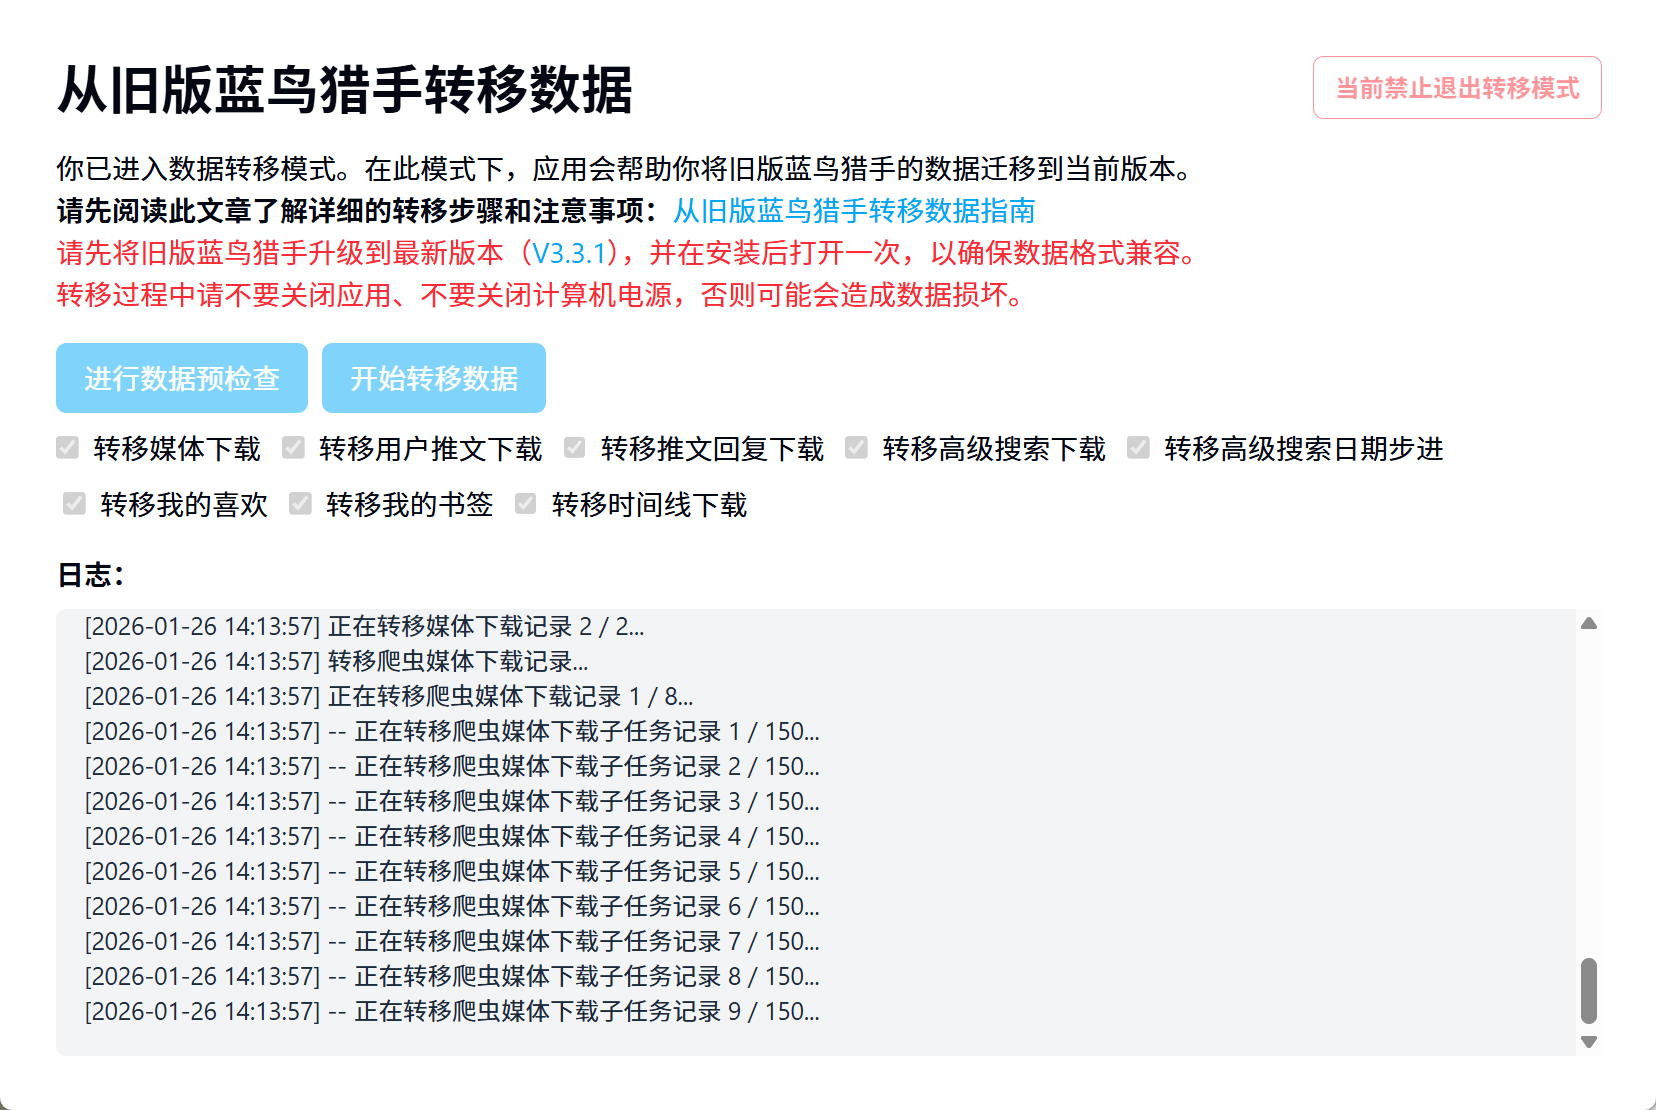The width and height of the screenshot is (1656, 1110).
Task: Click the log line 正在转移媒体下载记录 2 / 2
Action: 365,627
